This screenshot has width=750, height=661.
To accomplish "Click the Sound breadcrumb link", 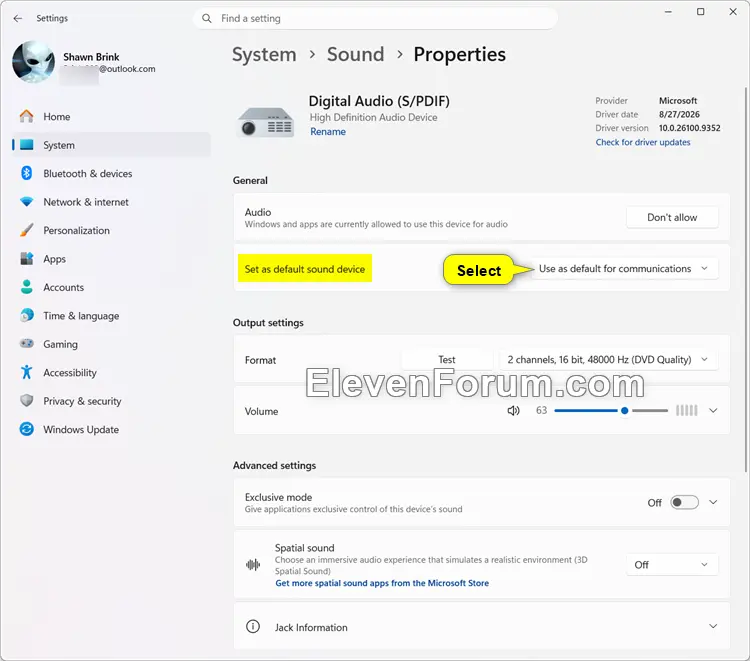I will click(355, 55).
